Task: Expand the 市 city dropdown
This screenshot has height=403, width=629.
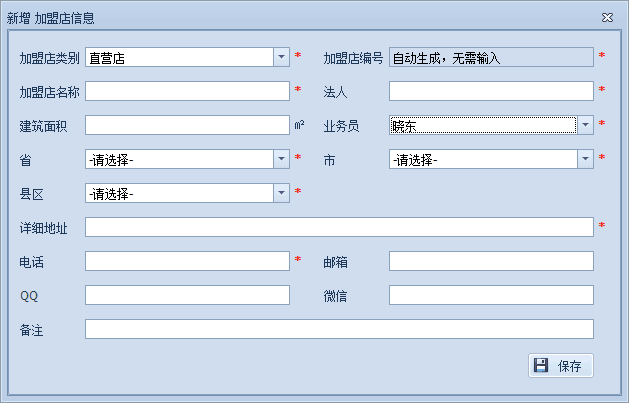Action: click(x=585, y=159)
